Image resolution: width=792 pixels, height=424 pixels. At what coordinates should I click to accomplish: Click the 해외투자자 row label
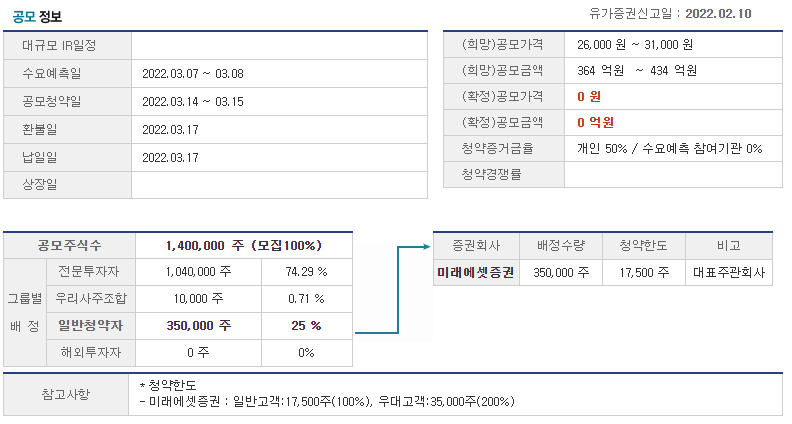point(91,352)
